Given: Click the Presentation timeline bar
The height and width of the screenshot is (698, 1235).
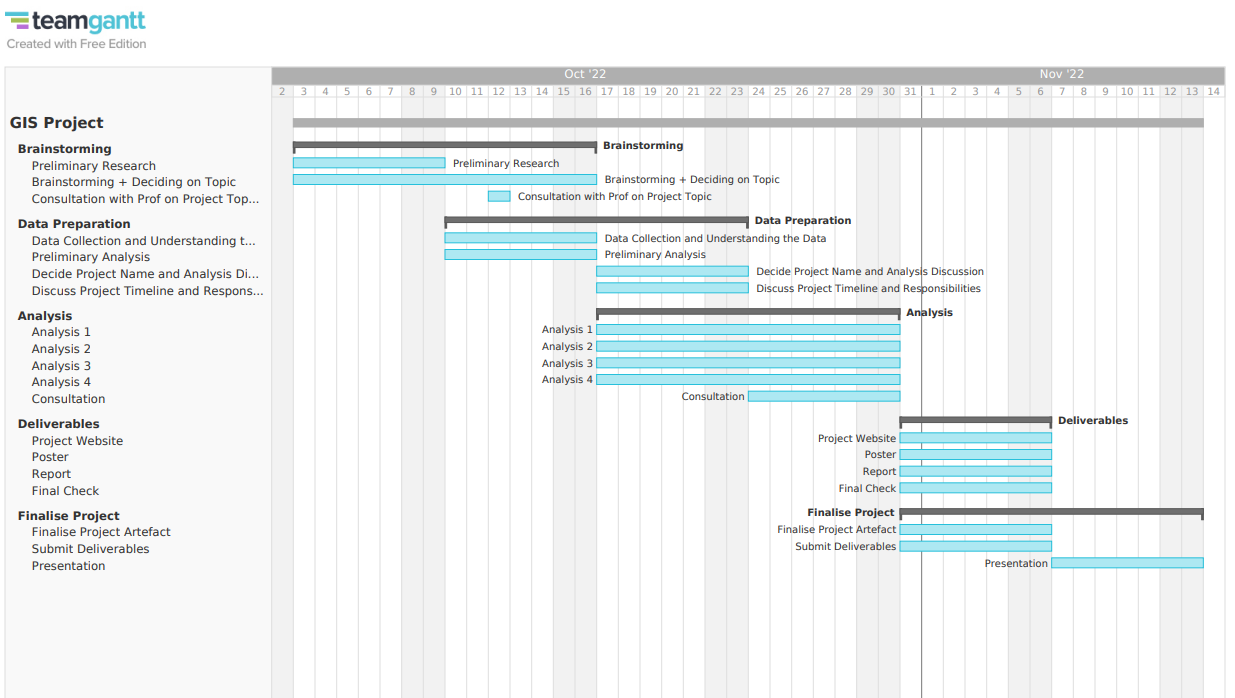Looking at the screenshot, I should [1127, 563].
